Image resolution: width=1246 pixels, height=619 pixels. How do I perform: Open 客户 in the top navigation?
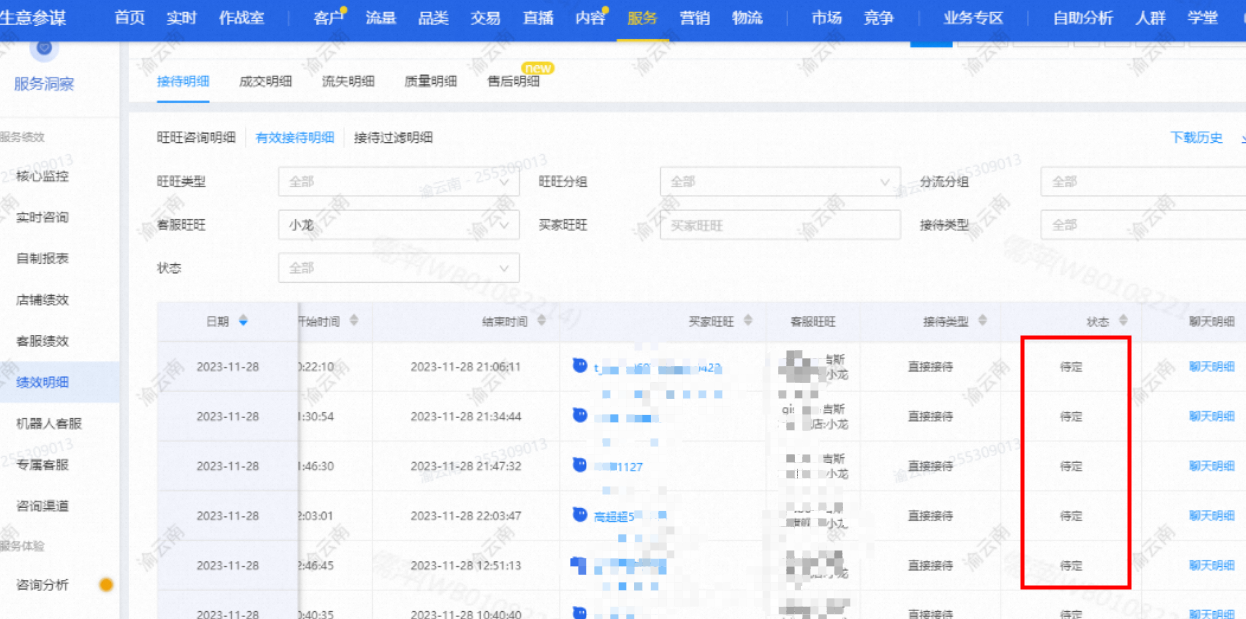[329, 18]
